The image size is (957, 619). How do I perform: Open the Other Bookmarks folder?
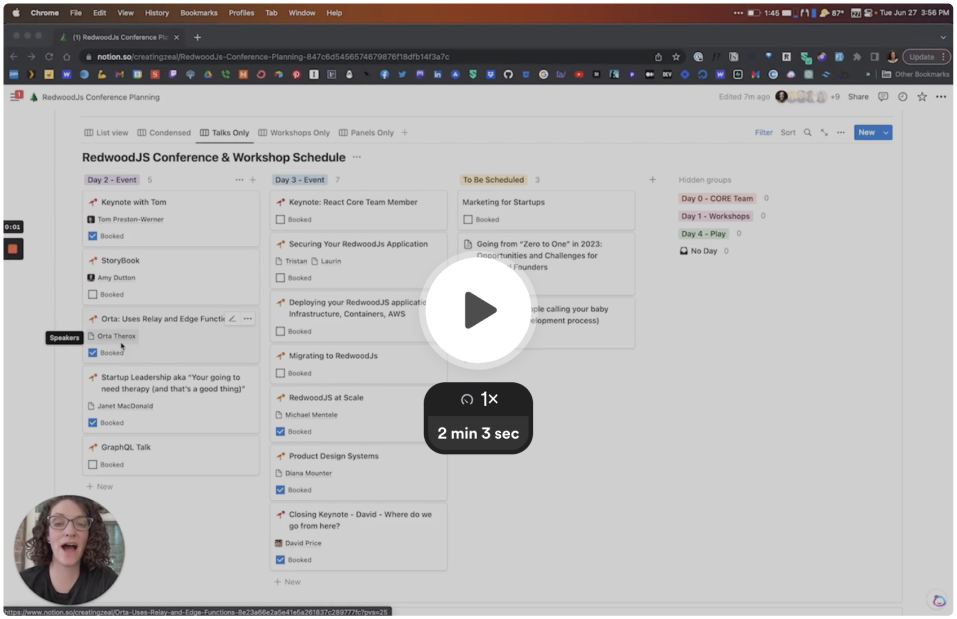pyautogui.click(x=915, y=74)
